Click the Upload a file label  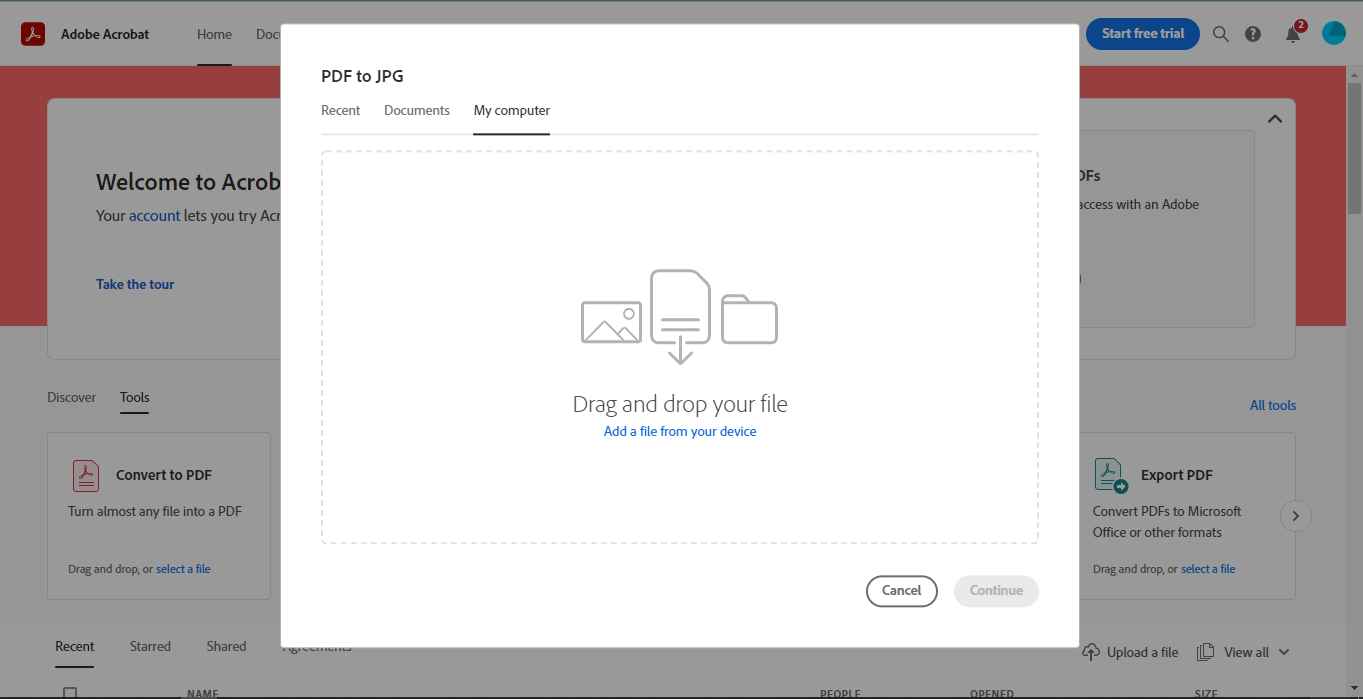1143,652
